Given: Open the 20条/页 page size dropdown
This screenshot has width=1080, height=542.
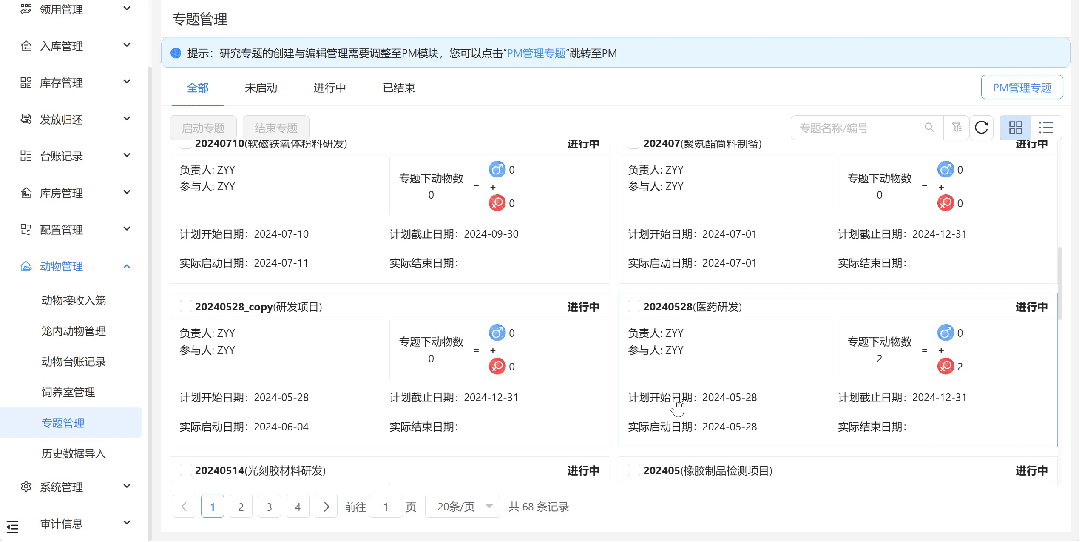Looking at the screenshot, I should click(x=461, y=507).
